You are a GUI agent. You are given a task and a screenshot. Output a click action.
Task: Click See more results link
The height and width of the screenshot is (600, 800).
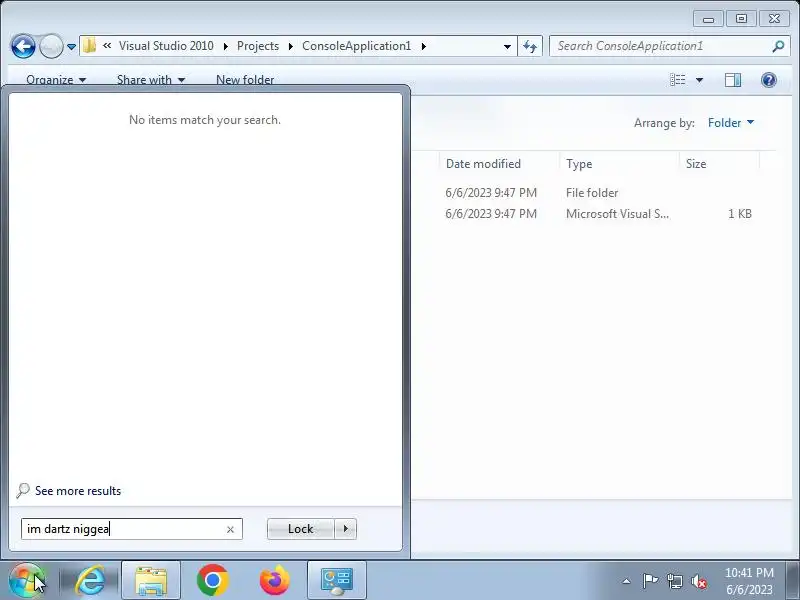tap(78, 491)
